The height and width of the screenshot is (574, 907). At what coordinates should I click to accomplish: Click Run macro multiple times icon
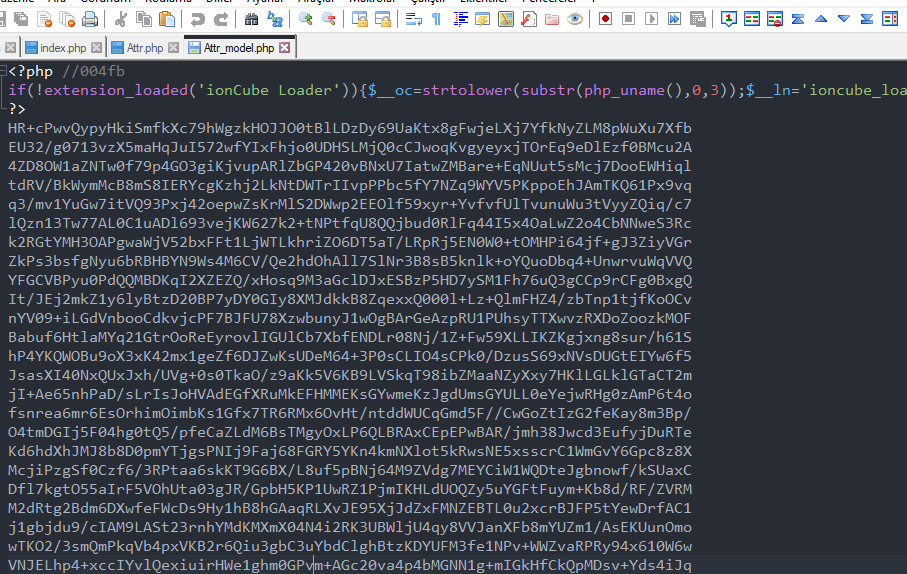pos(674,19)
